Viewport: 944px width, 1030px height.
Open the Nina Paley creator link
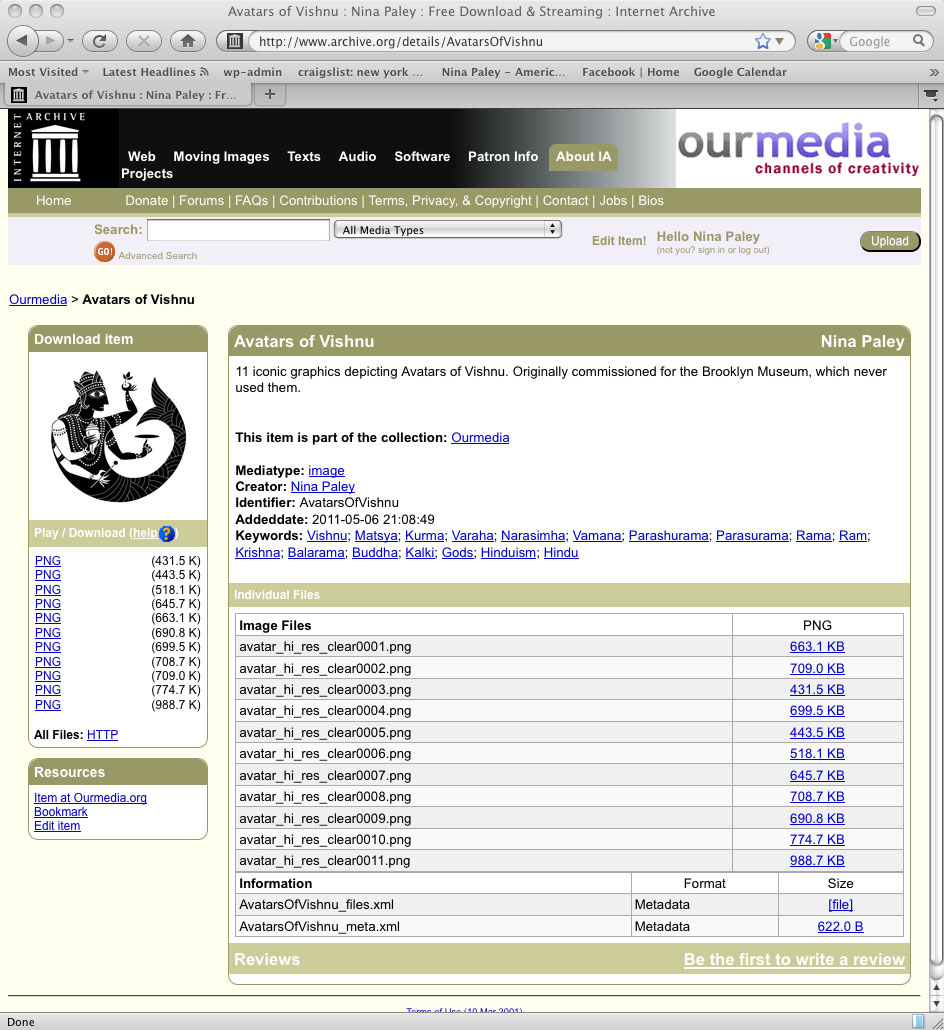322,487
